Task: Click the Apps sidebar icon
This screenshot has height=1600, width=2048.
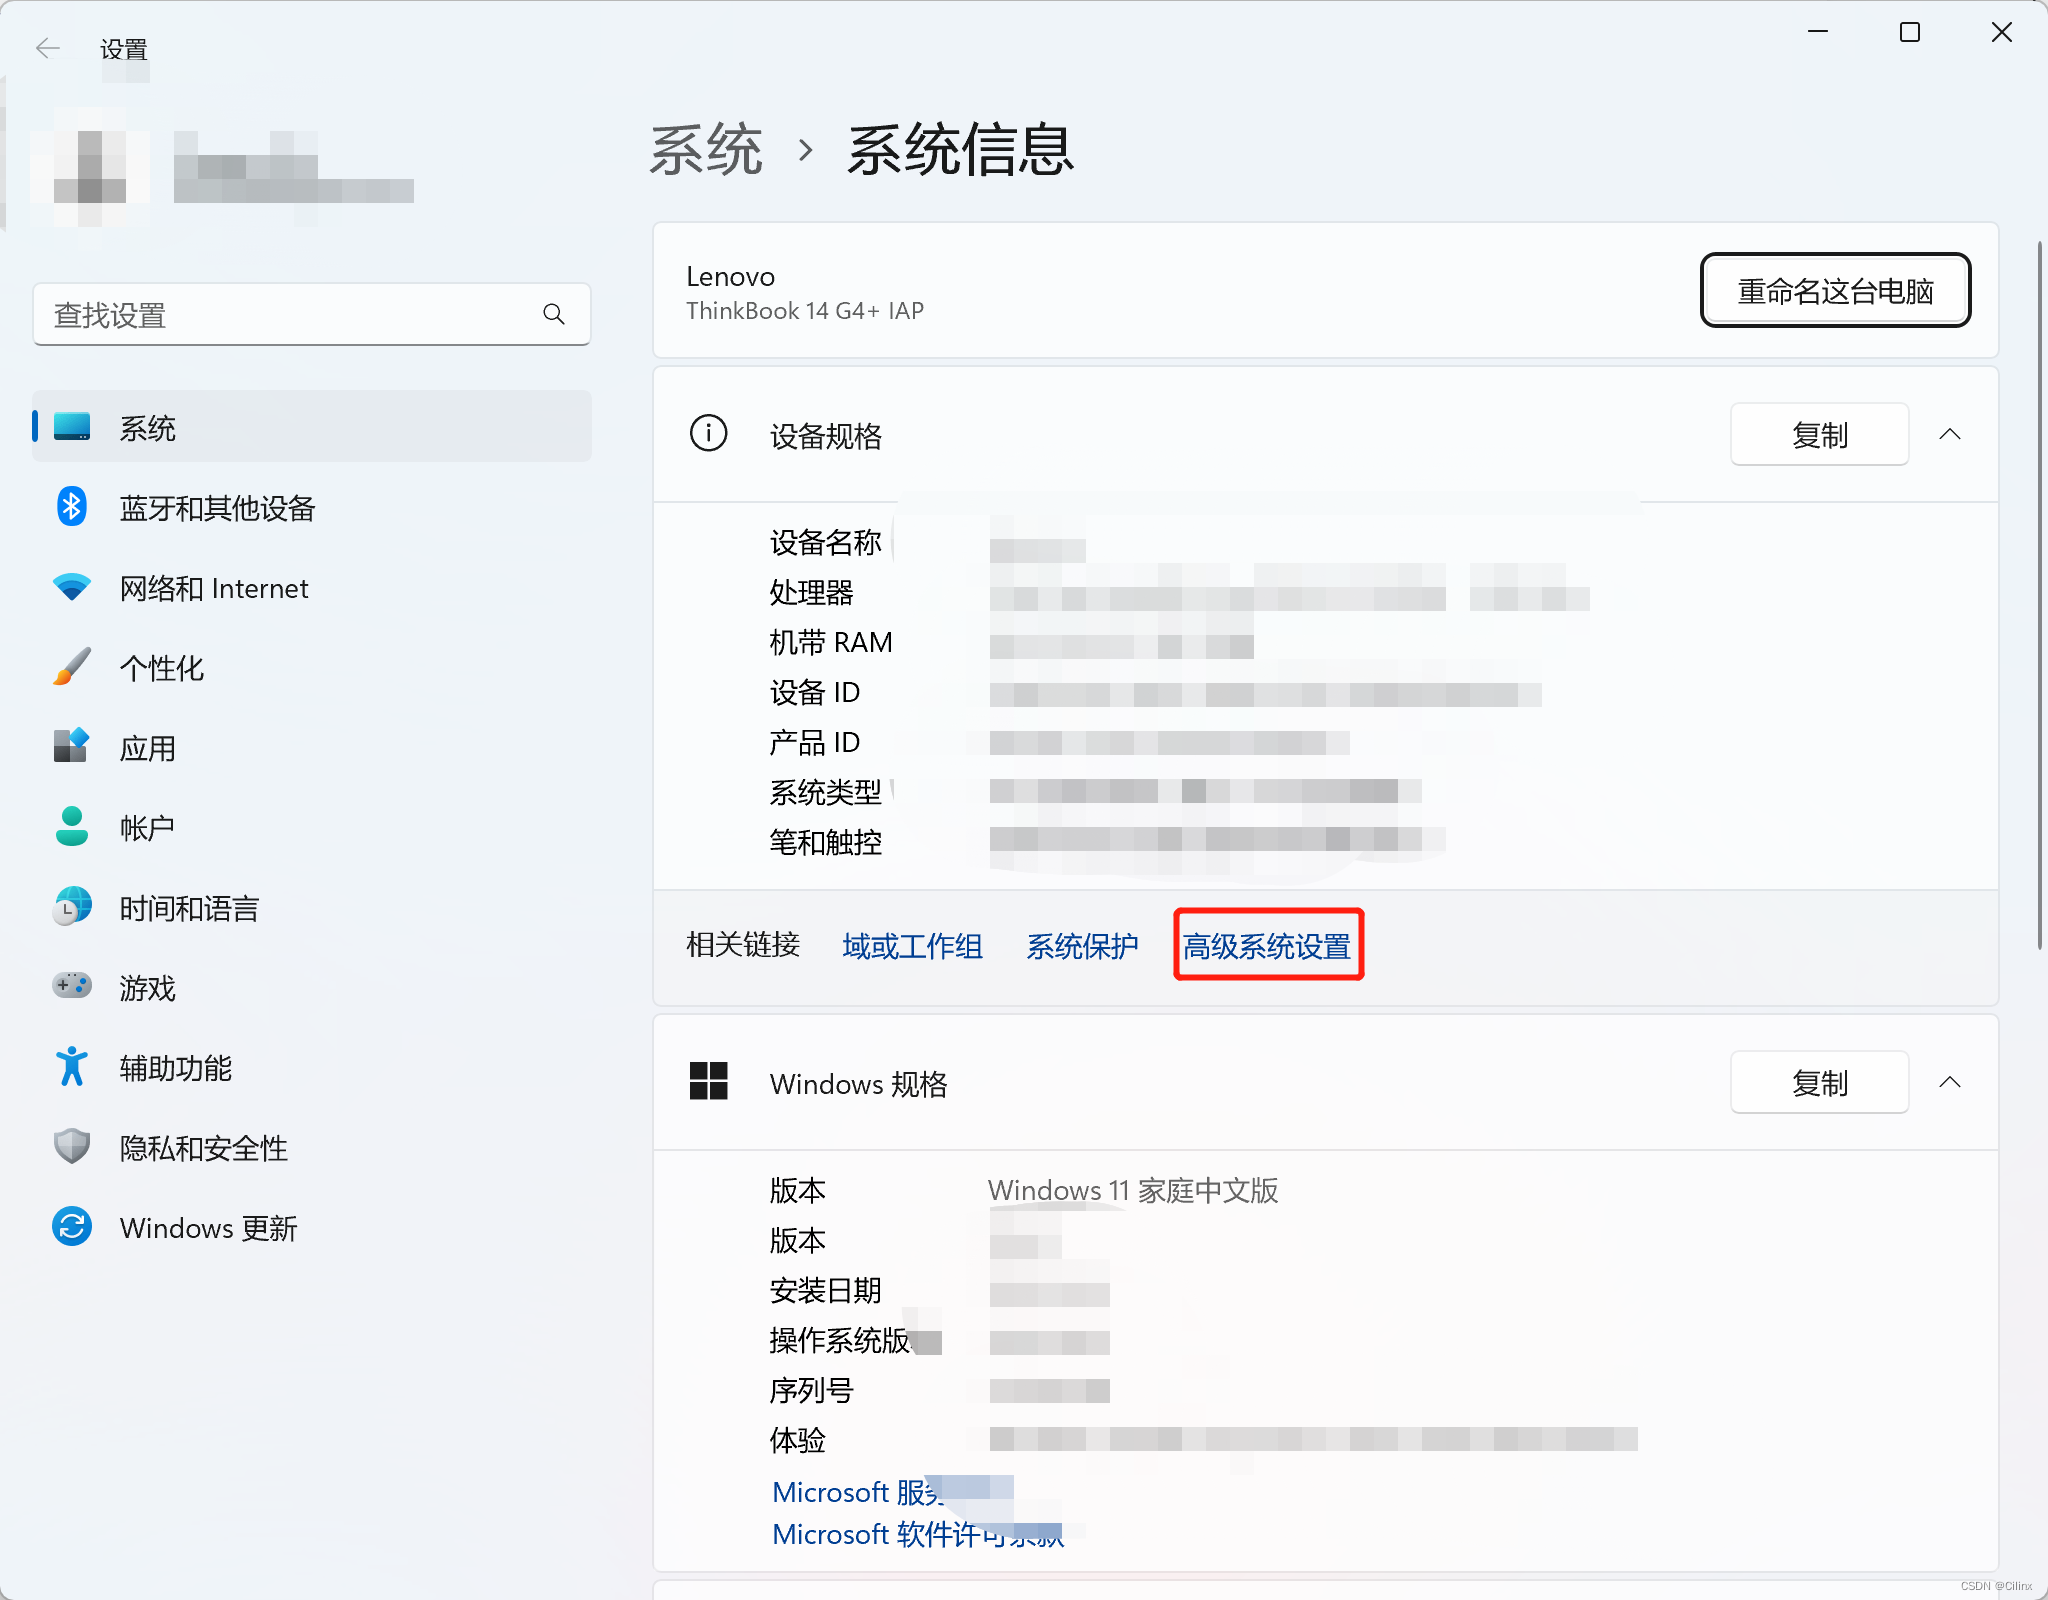Action: 71,747
